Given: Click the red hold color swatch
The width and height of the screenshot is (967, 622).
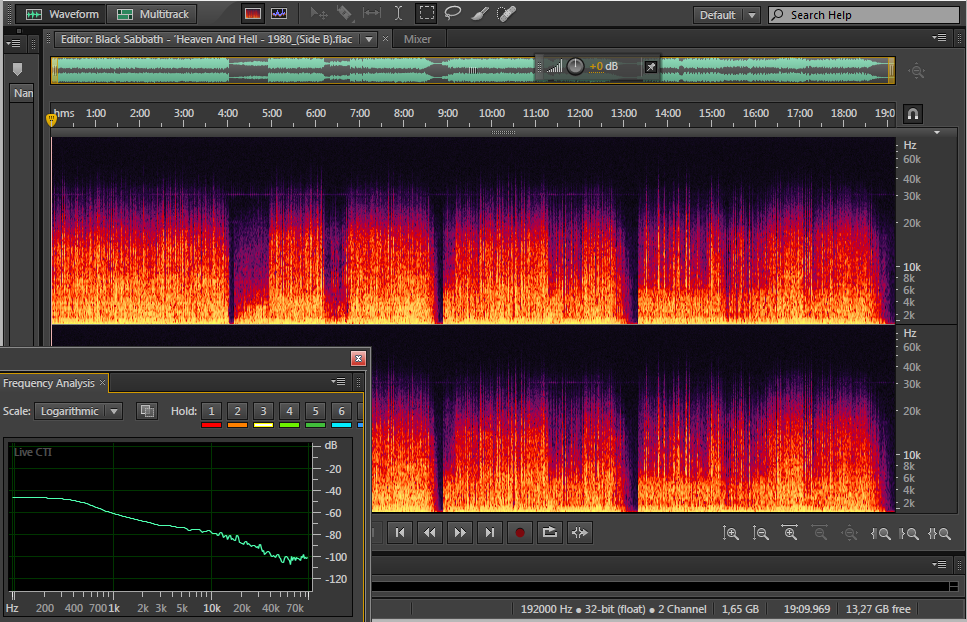Looking at the screenshot, I should pyautogui.click(x=211, y=425).
